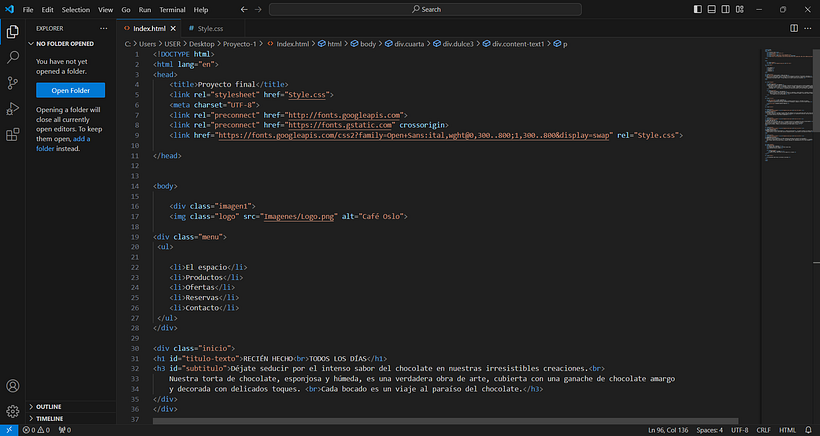Click line number 19 in gutter
The width and height of the screenshot is (820, 436).
135,237
